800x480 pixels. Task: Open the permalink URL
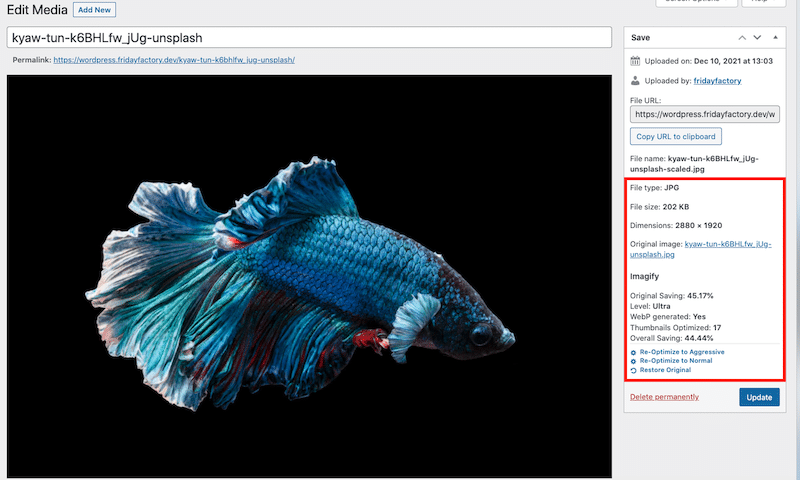tap(174, 60)
